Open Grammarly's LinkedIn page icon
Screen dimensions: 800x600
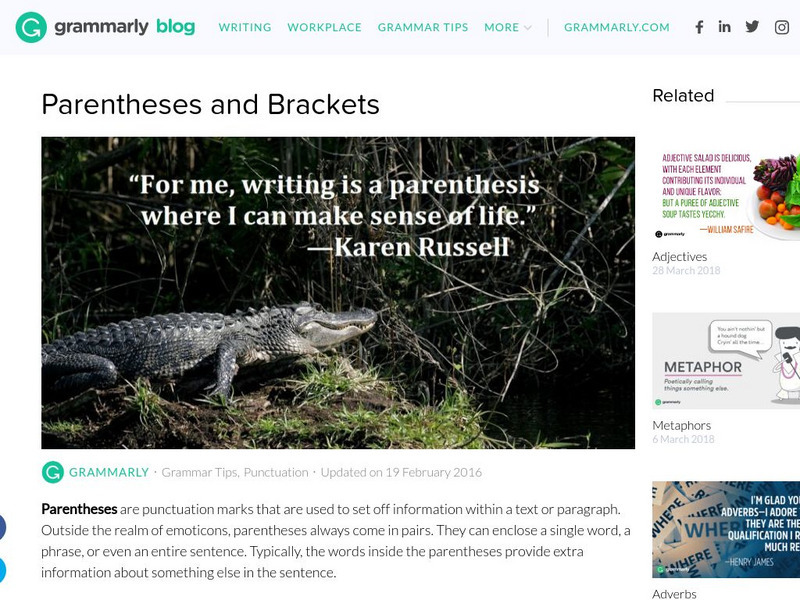click(725, 27)
